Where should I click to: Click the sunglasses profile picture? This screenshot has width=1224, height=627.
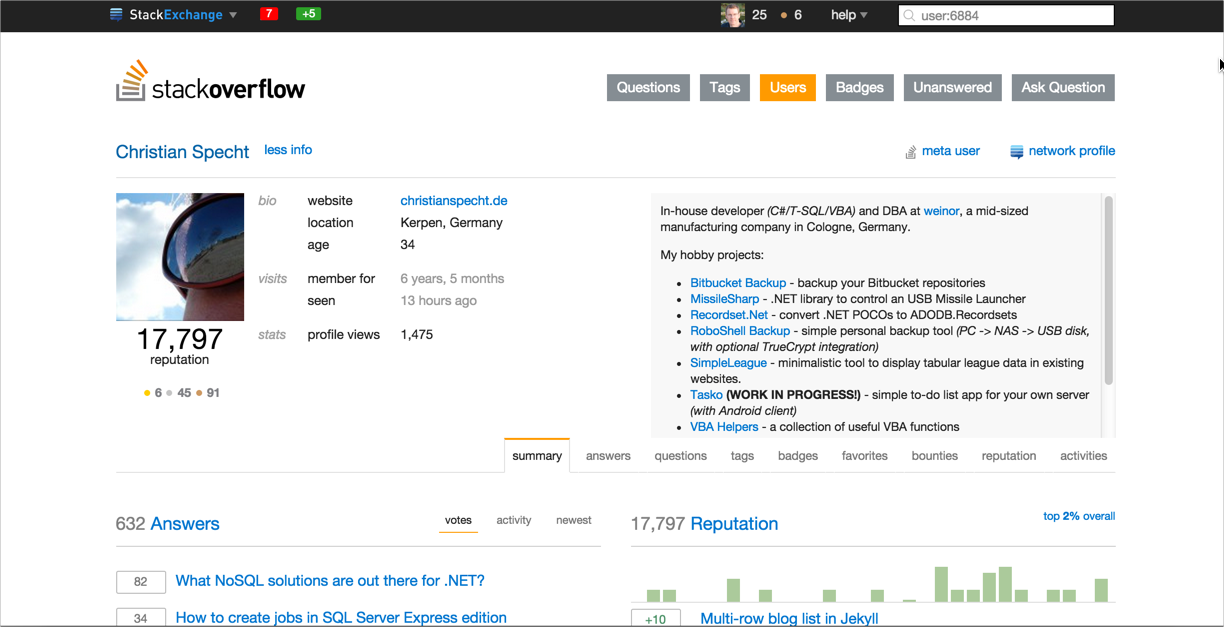[180, 256]
